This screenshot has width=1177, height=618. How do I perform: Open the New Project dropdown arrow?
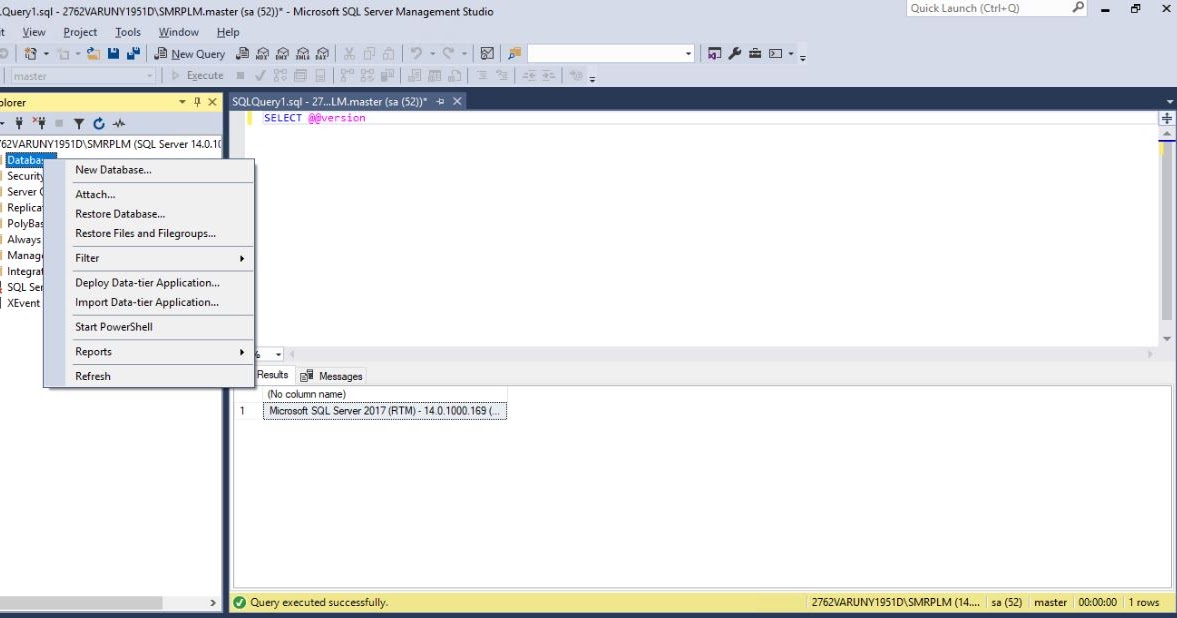tap(46, 54)
